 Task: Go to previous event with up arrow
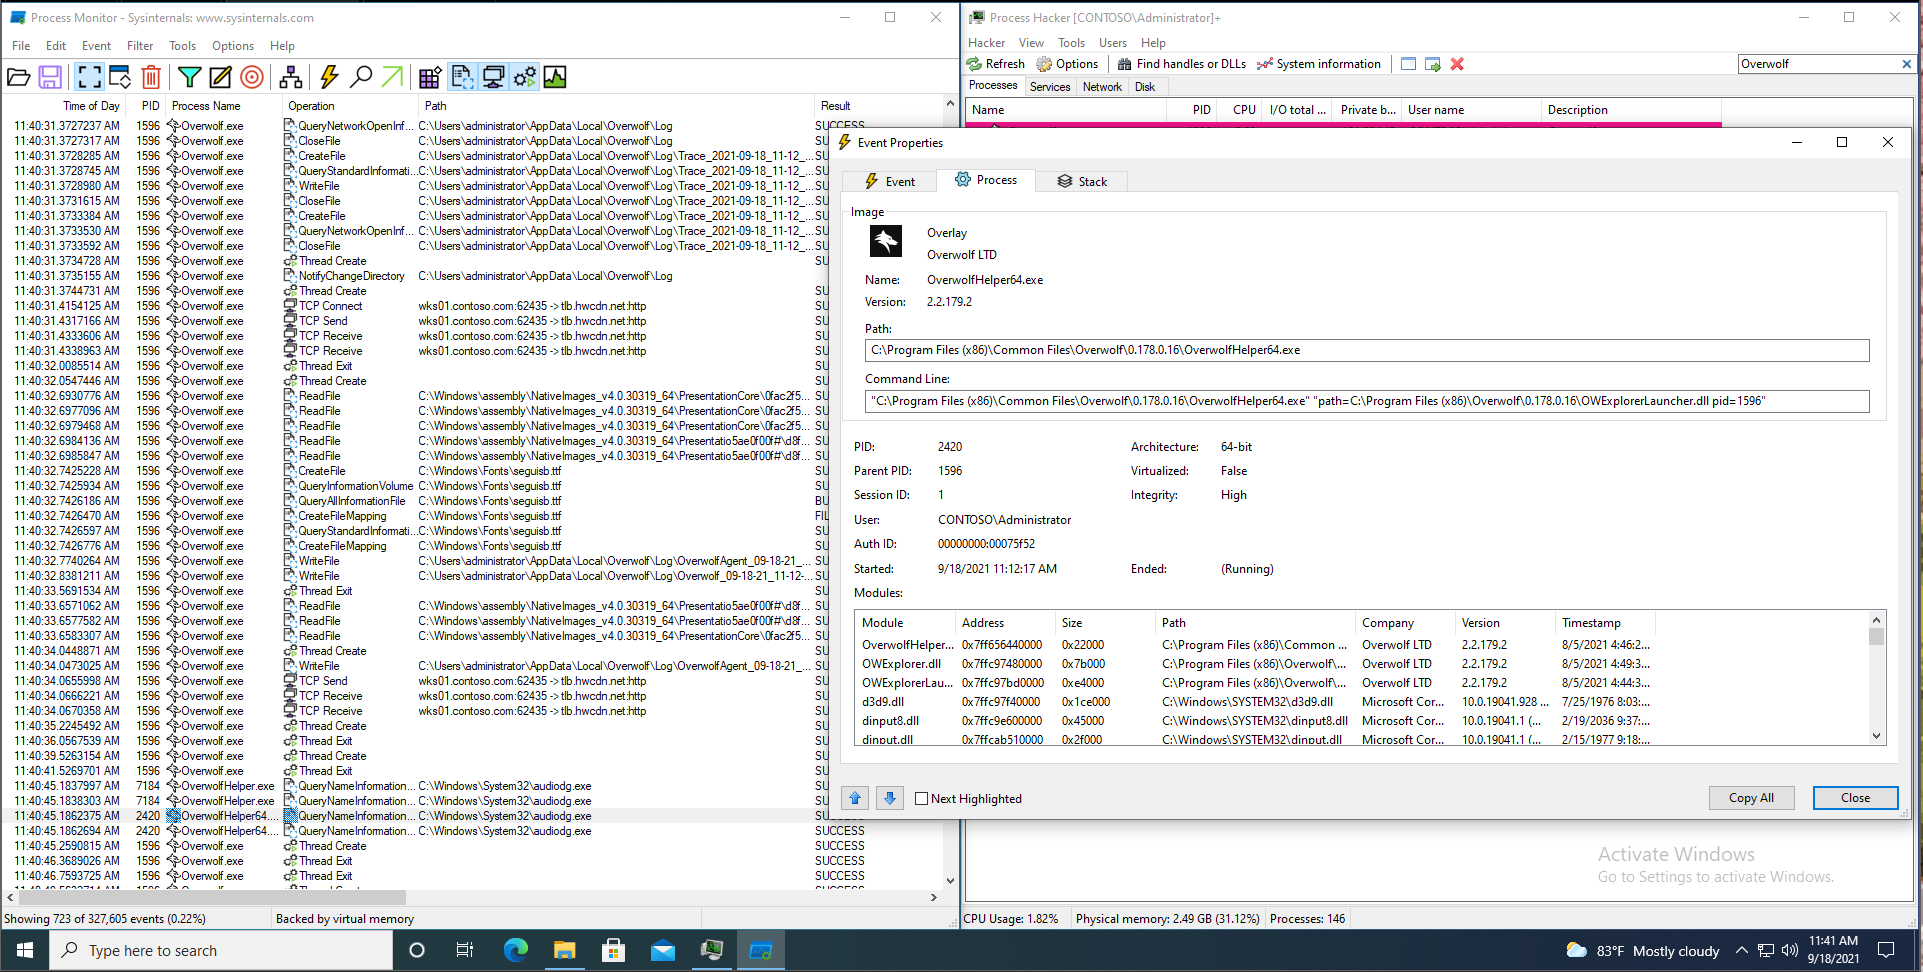(x=855, y=798)
